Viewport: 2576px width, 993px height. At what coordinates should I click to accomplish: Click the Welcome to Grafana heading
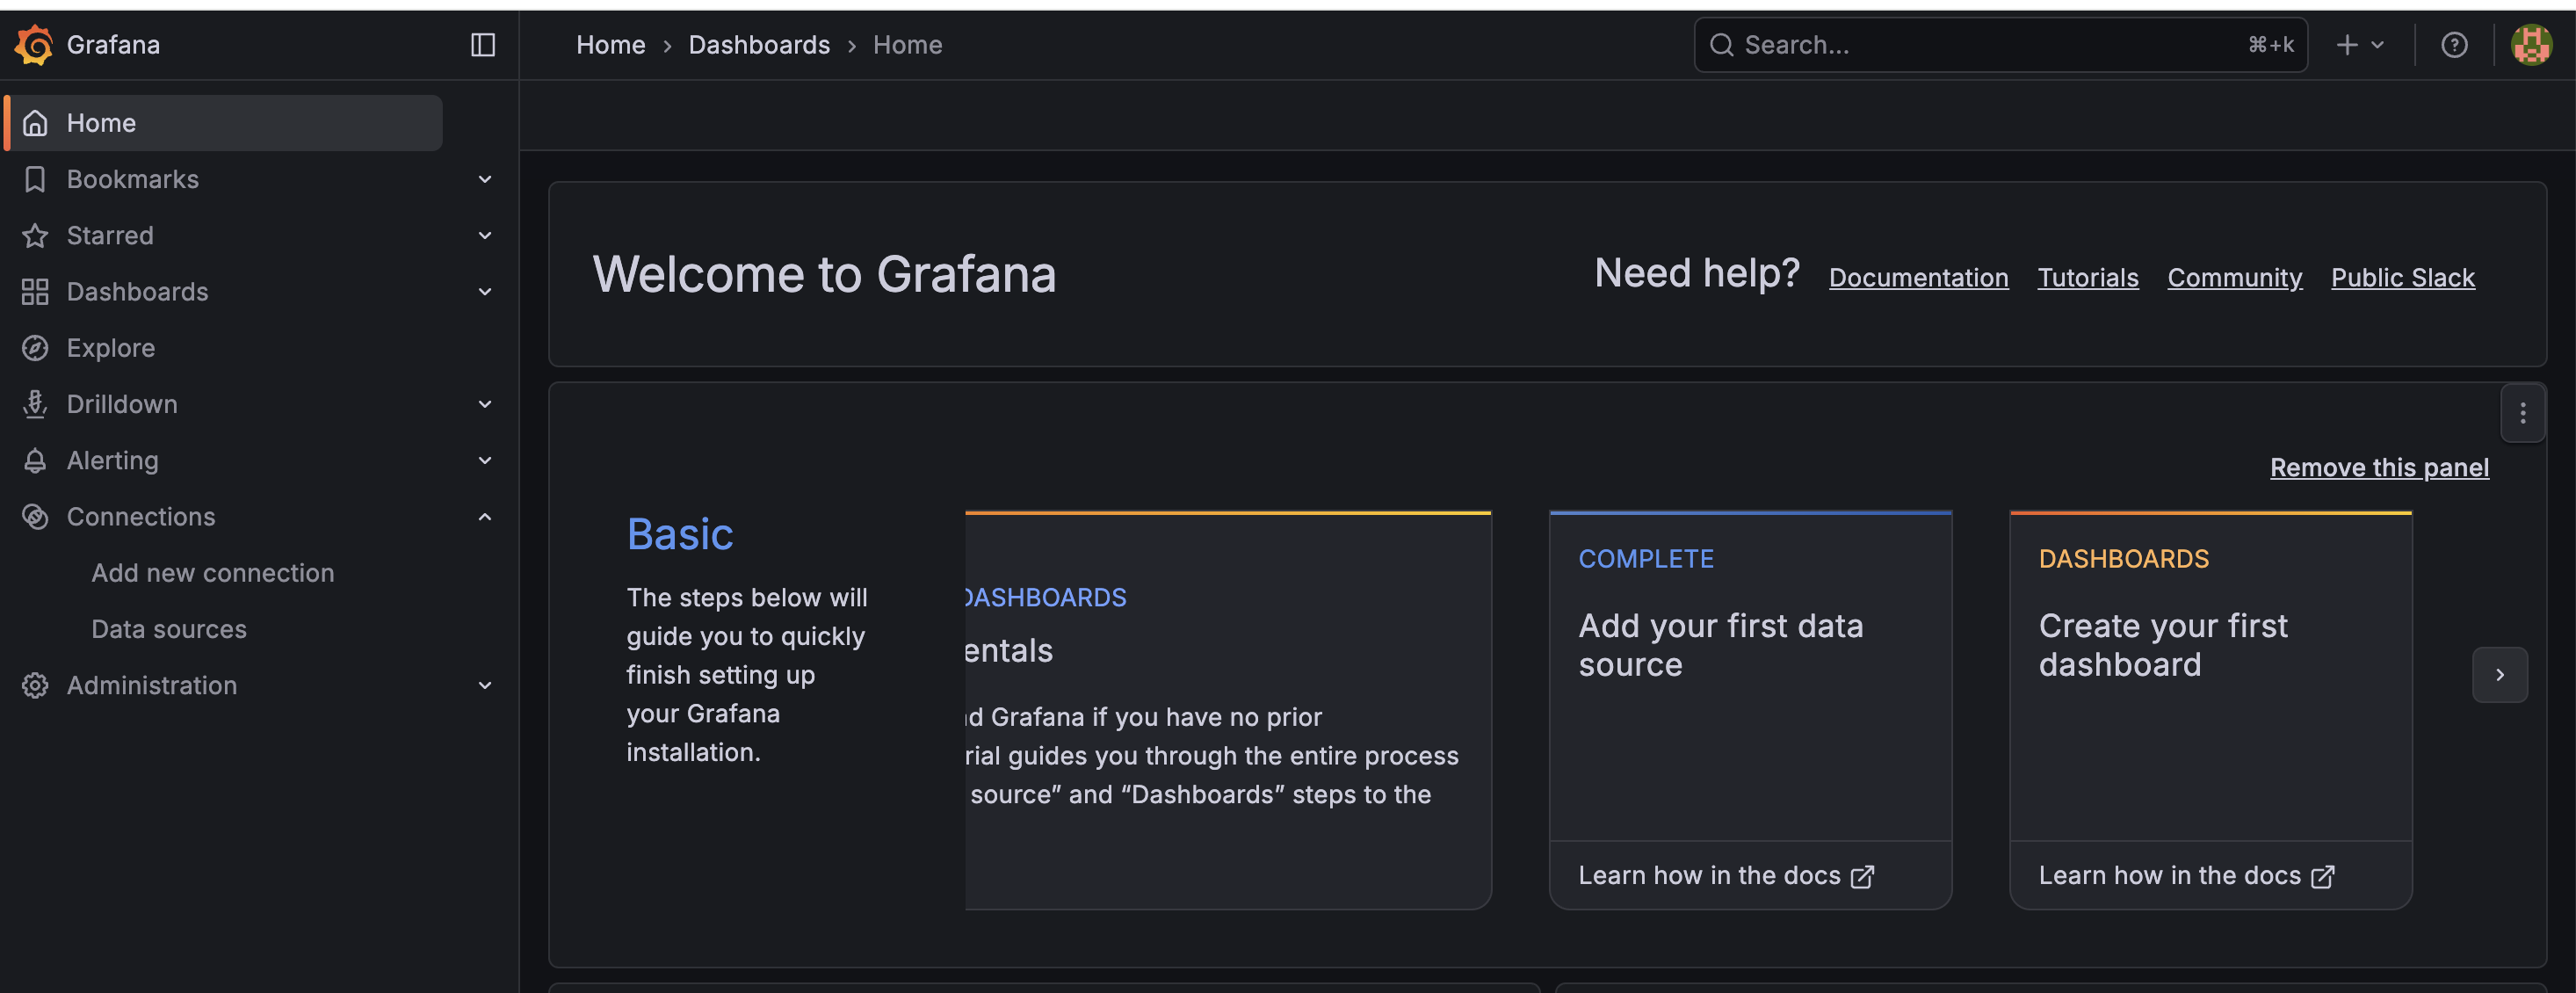tap(824, 274)
